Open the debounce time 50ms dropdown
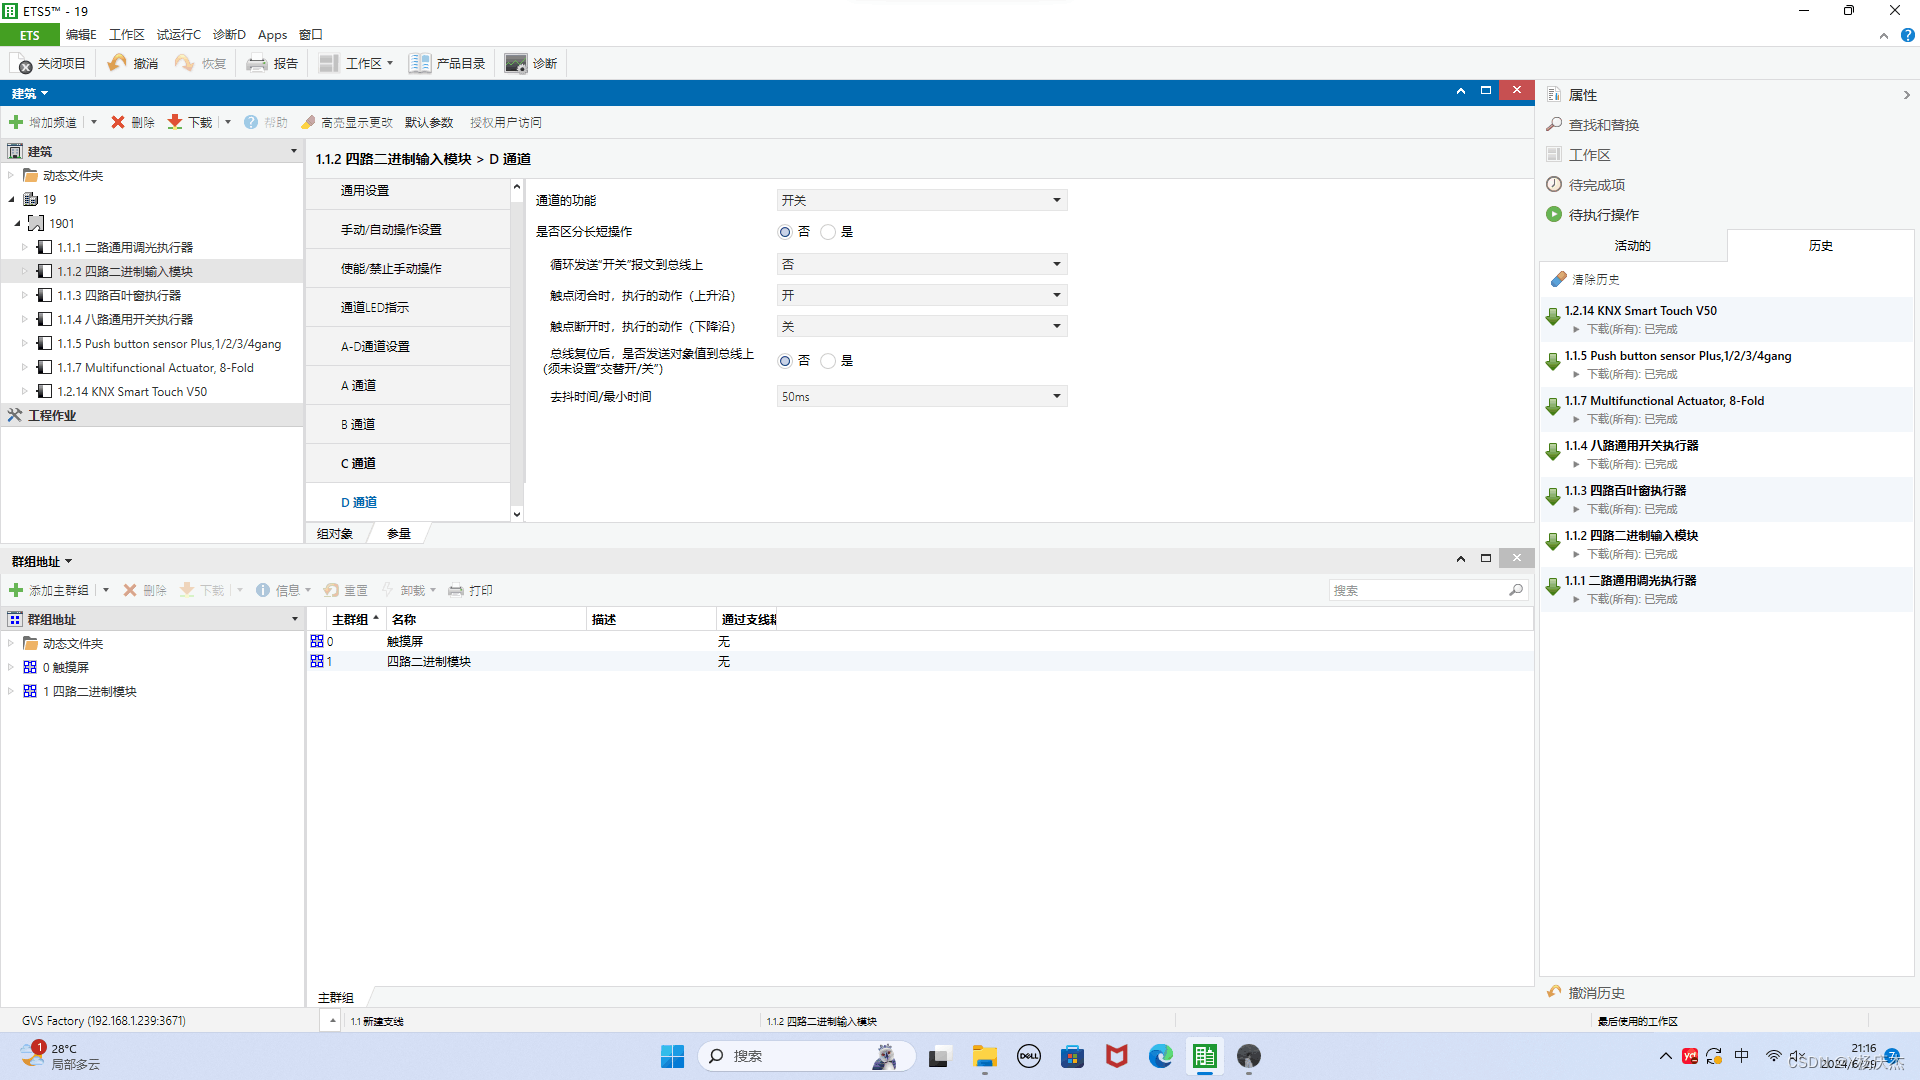 (x=921, y=397)
